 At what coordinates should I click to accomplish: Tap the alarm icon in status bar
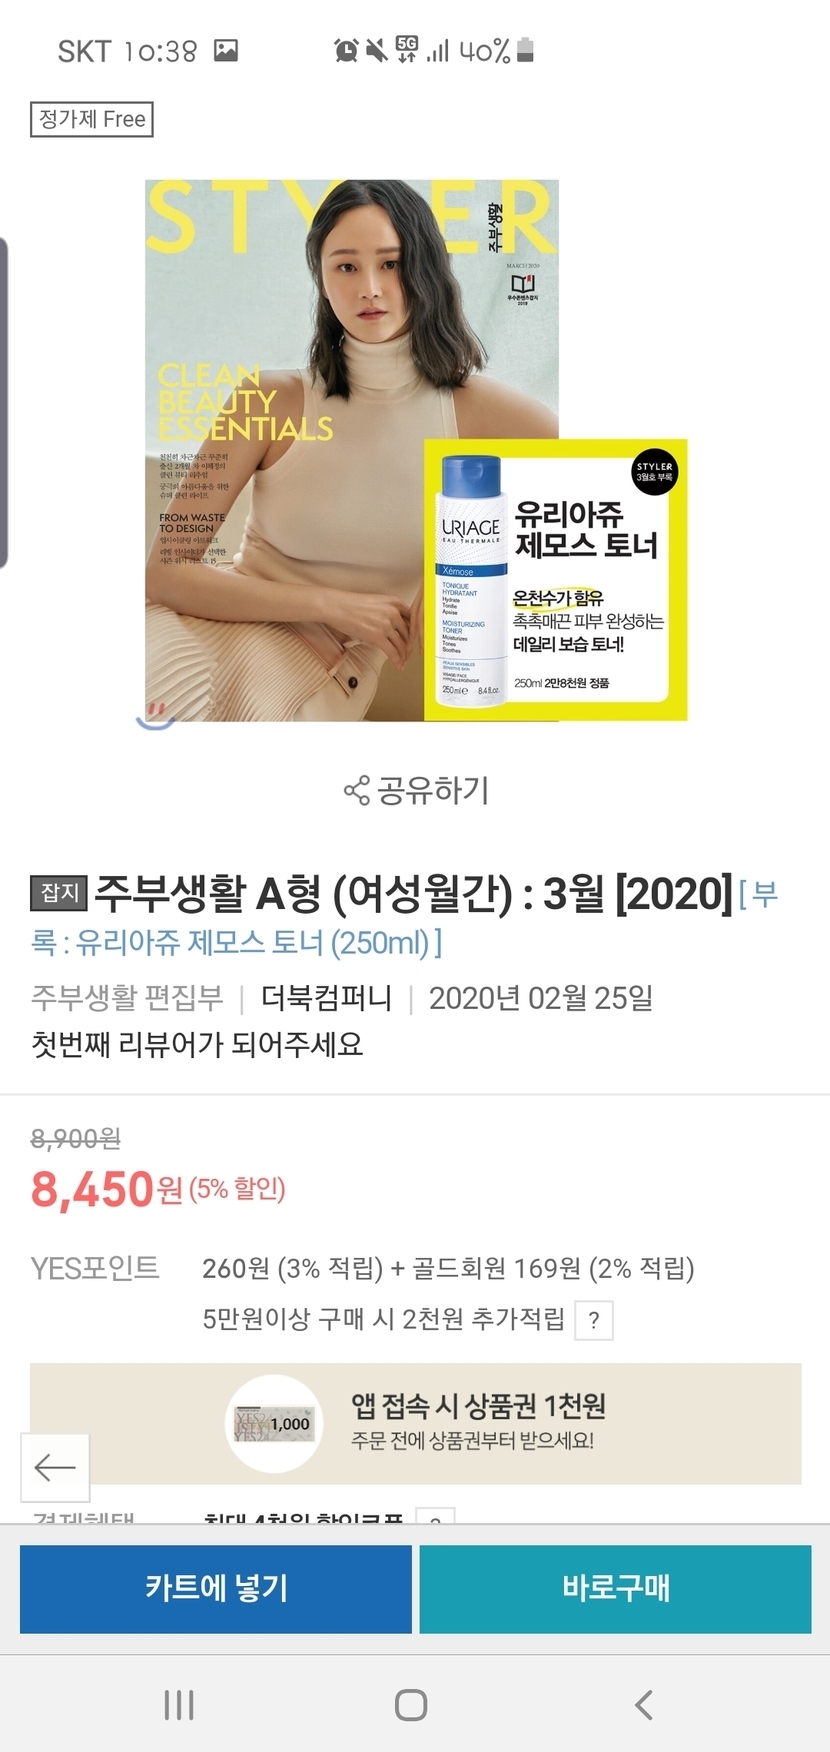pos(346,50)
